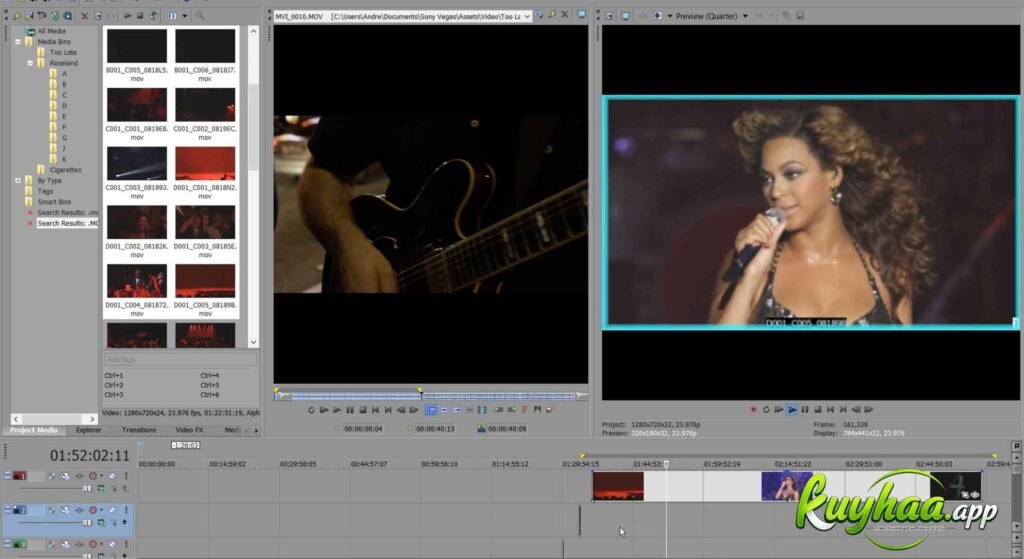Image resolution: width=1024 pixels, height=559 pixels.
Task: Click the trimmer selection end timecode 00:00:40:13
Action: click(435, 429)
